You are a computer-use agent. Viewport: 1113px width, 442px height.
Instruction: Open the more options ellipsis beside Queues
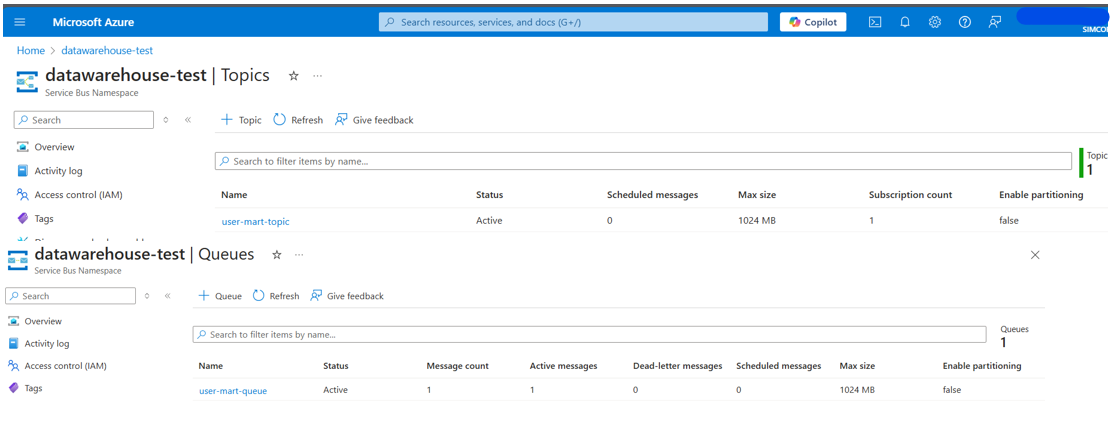click(299, 254)
